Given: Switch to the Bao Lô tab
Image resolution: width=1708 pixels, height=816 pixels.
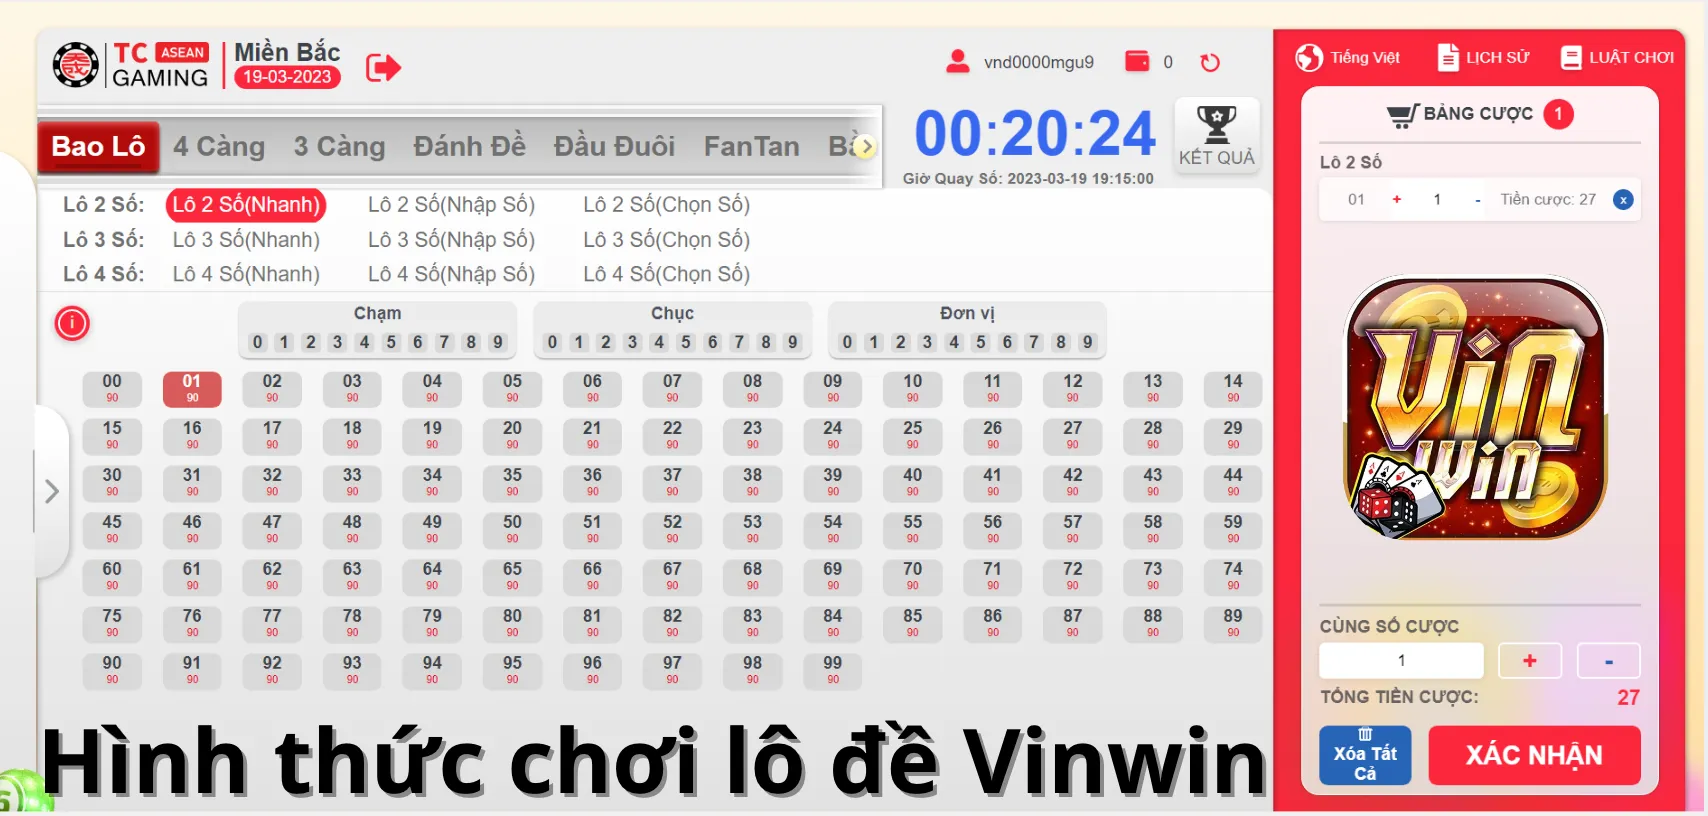Looking at the screenshot, I should (x=98, y=147).
